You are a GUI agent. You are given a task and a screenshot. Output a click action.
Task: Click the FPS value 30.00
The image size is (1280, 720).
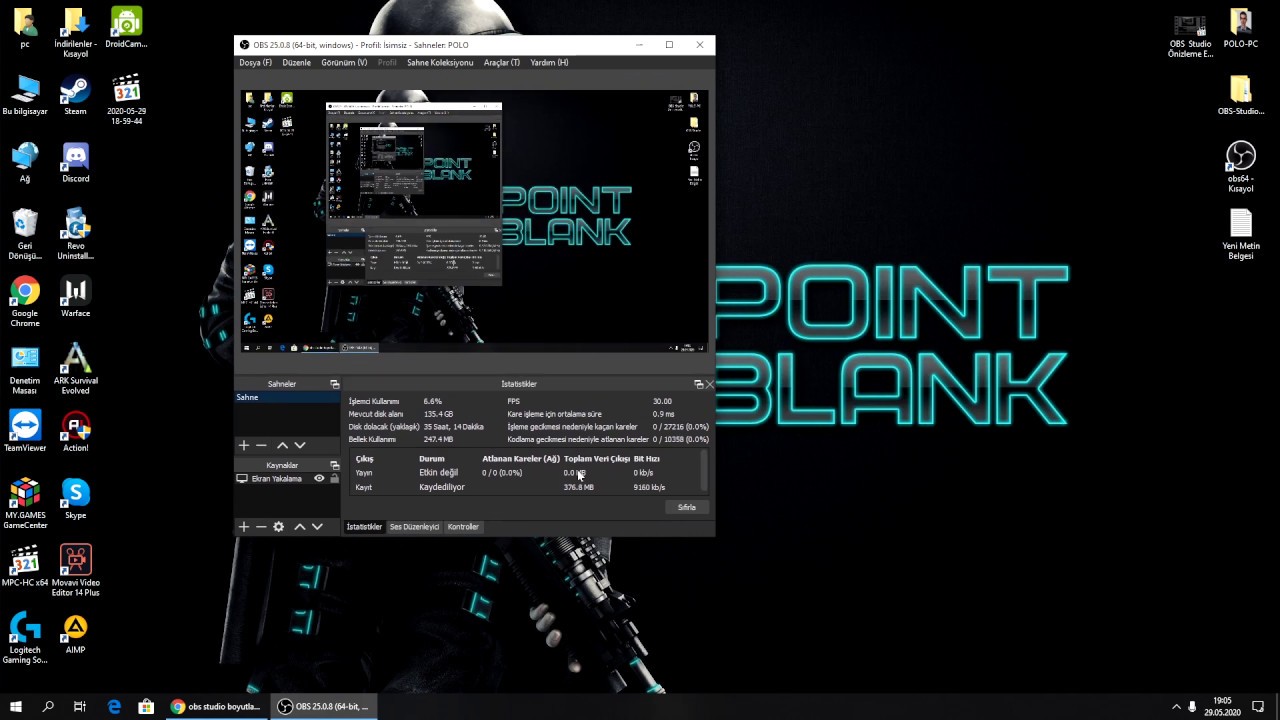coord(662,401)
